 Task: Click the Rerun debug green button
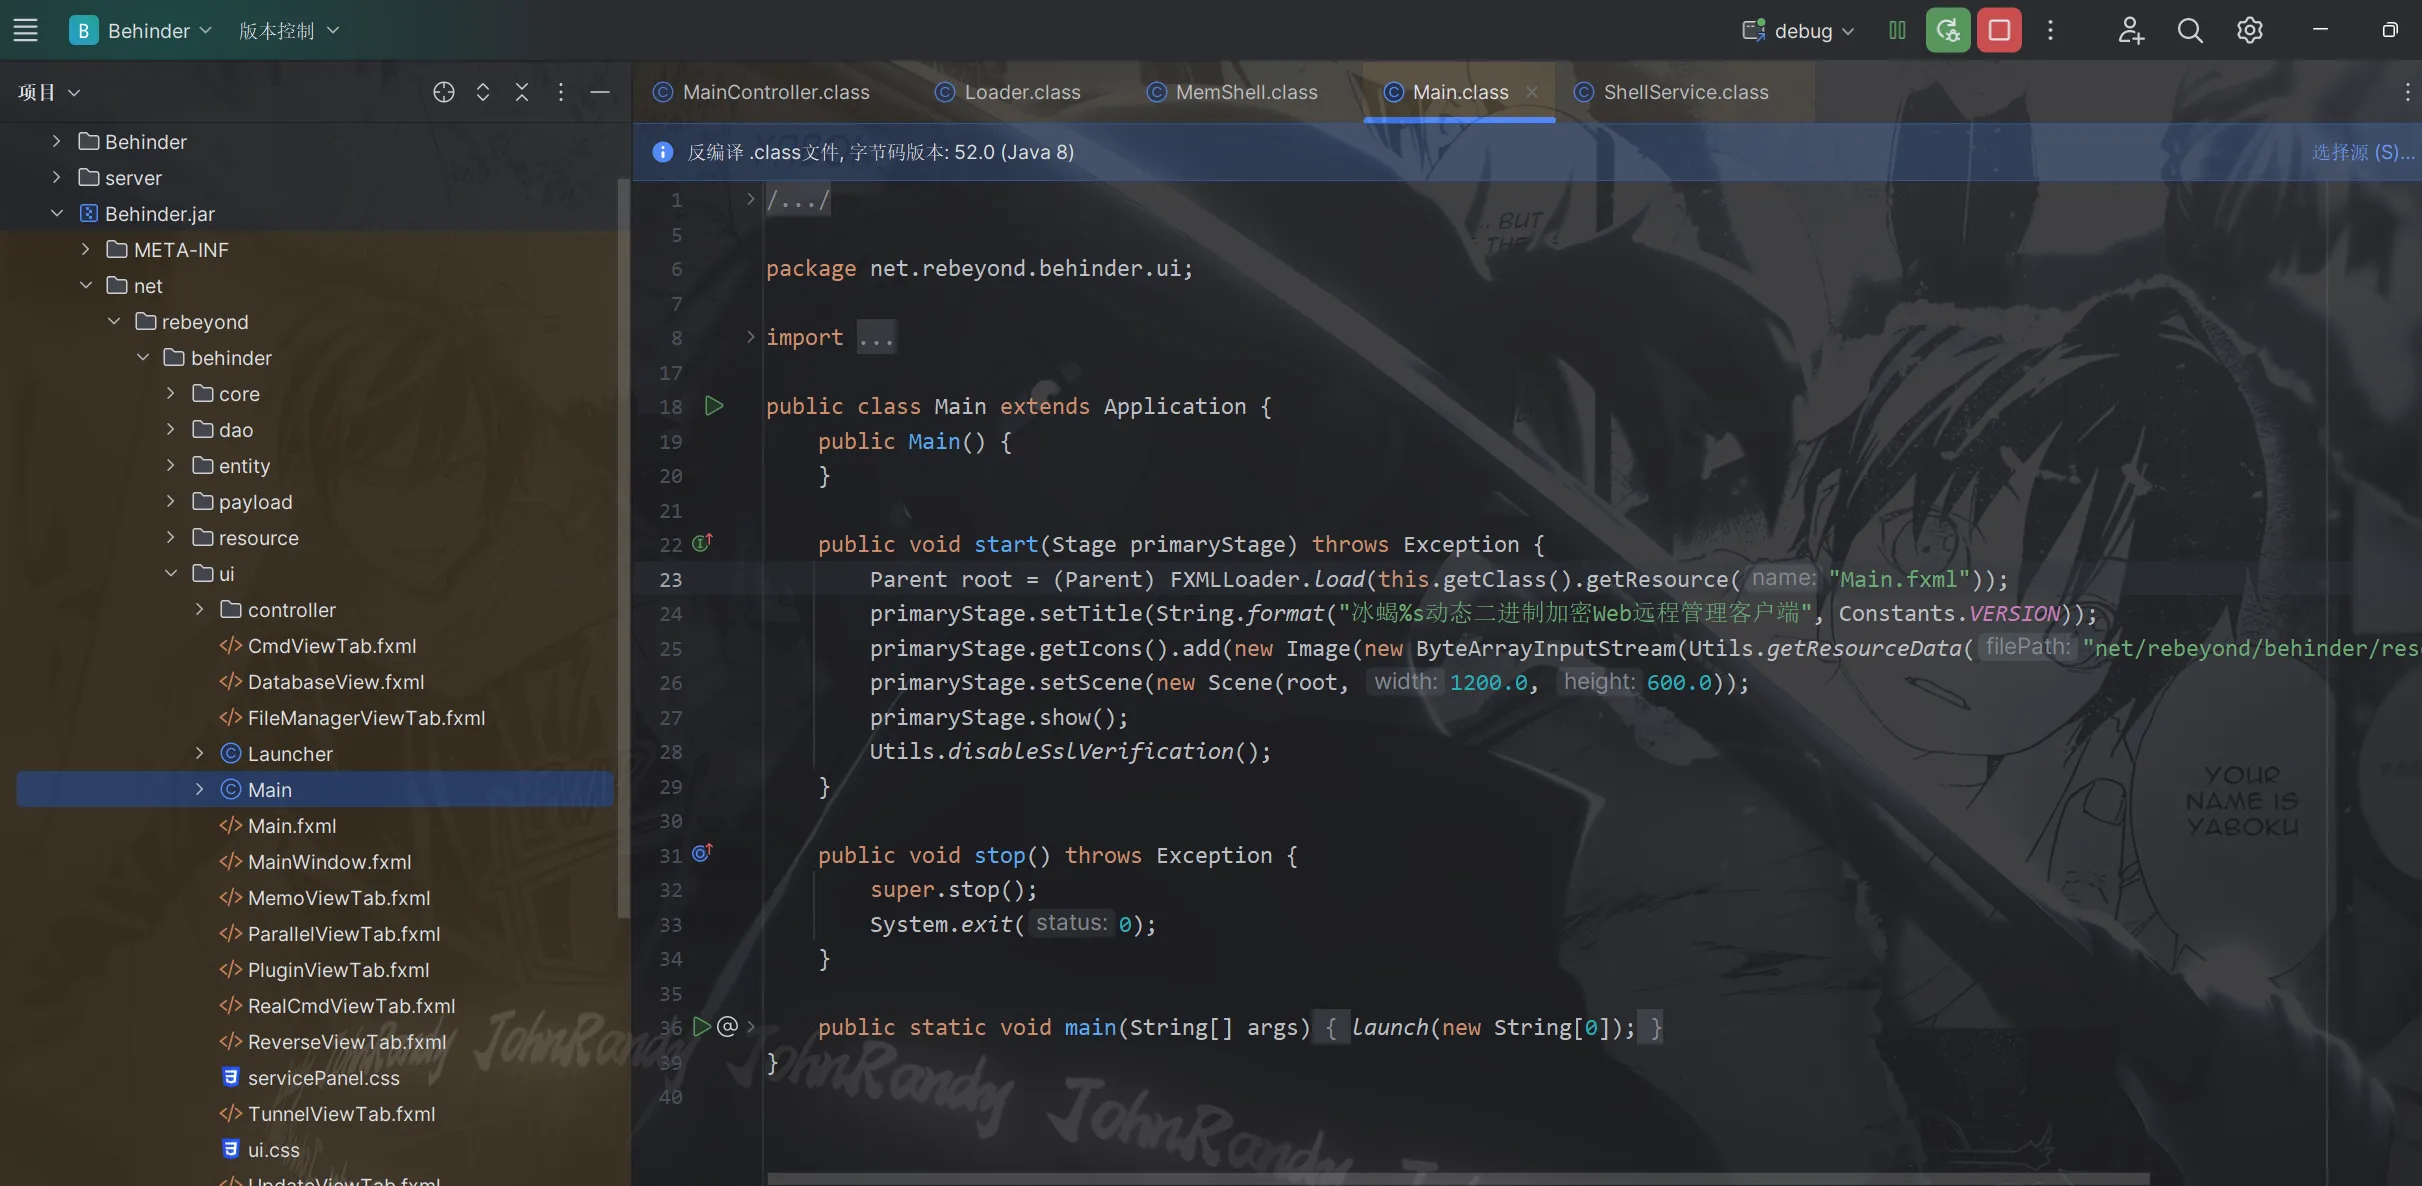click(x=1947, y=30)
